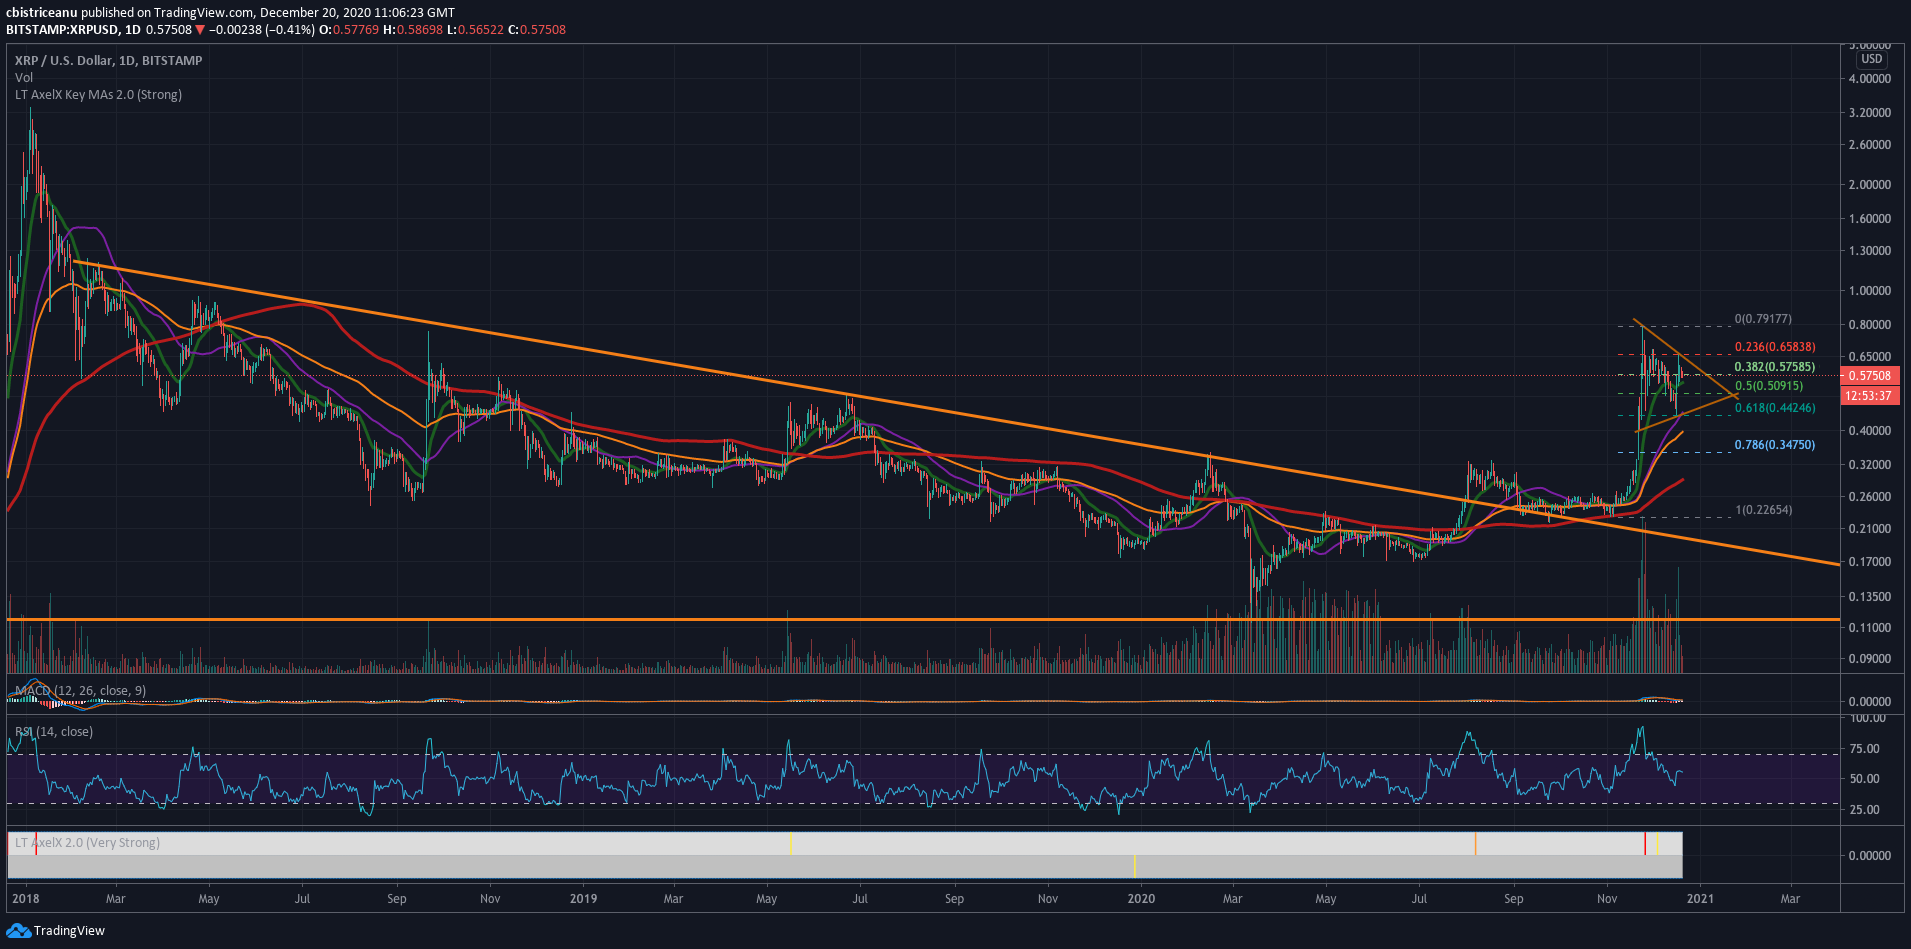The image size is (1911, 949).
Task: Click the red down-triangle price change indicator
Action: [200, 30]
